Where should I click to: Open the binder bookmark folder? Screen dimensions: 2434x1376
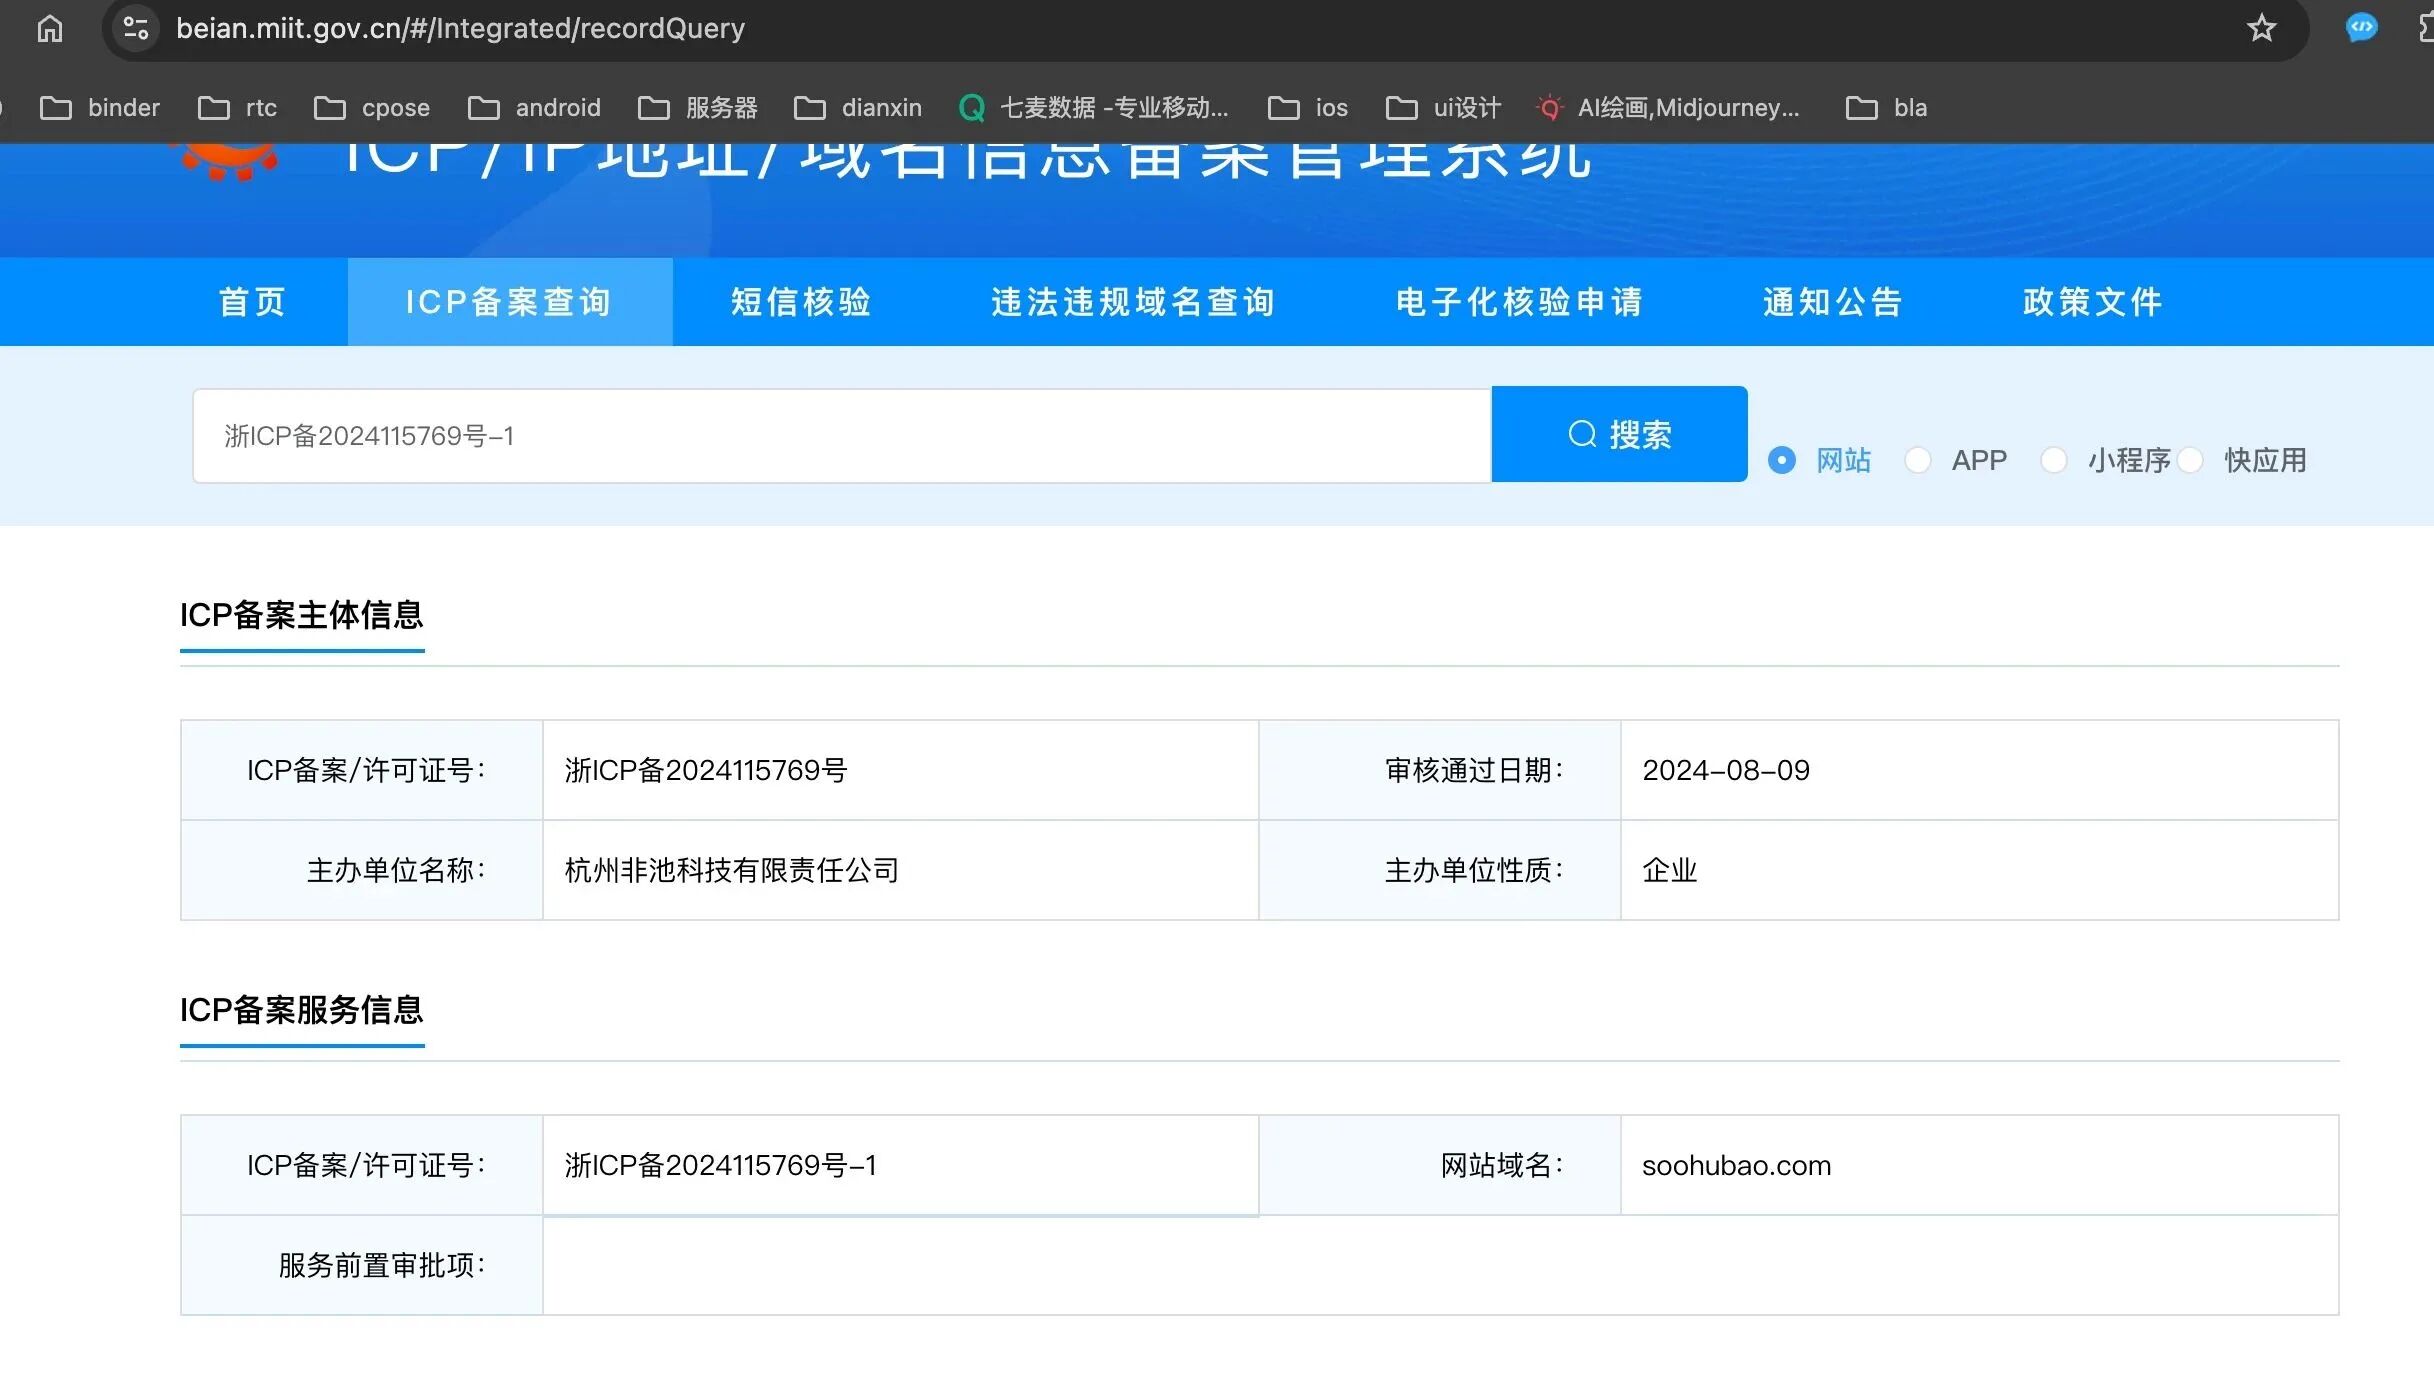pos(100,107)
